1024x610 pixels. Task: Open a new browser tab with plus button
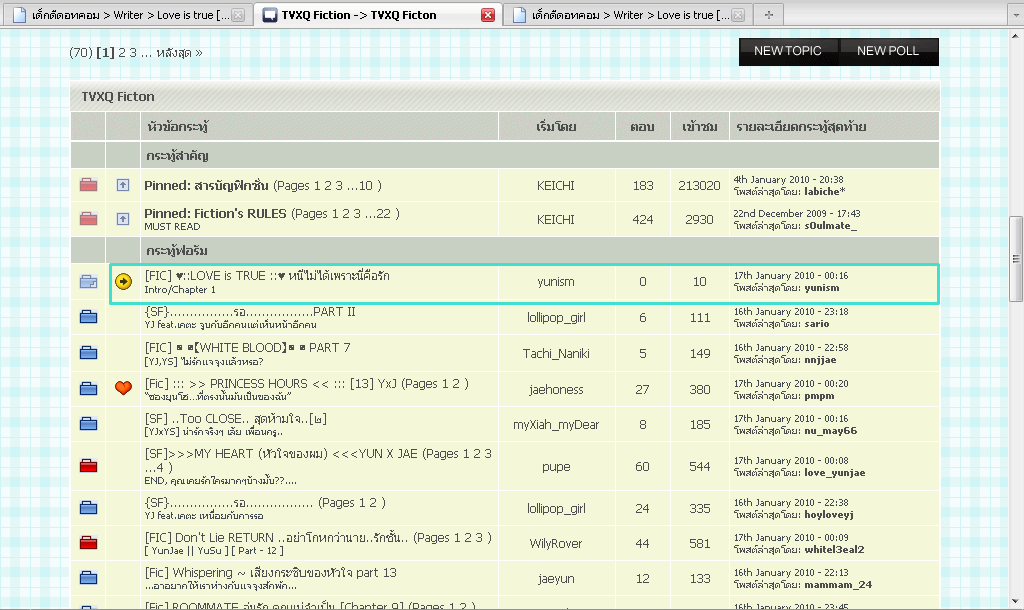pos(769,15)
